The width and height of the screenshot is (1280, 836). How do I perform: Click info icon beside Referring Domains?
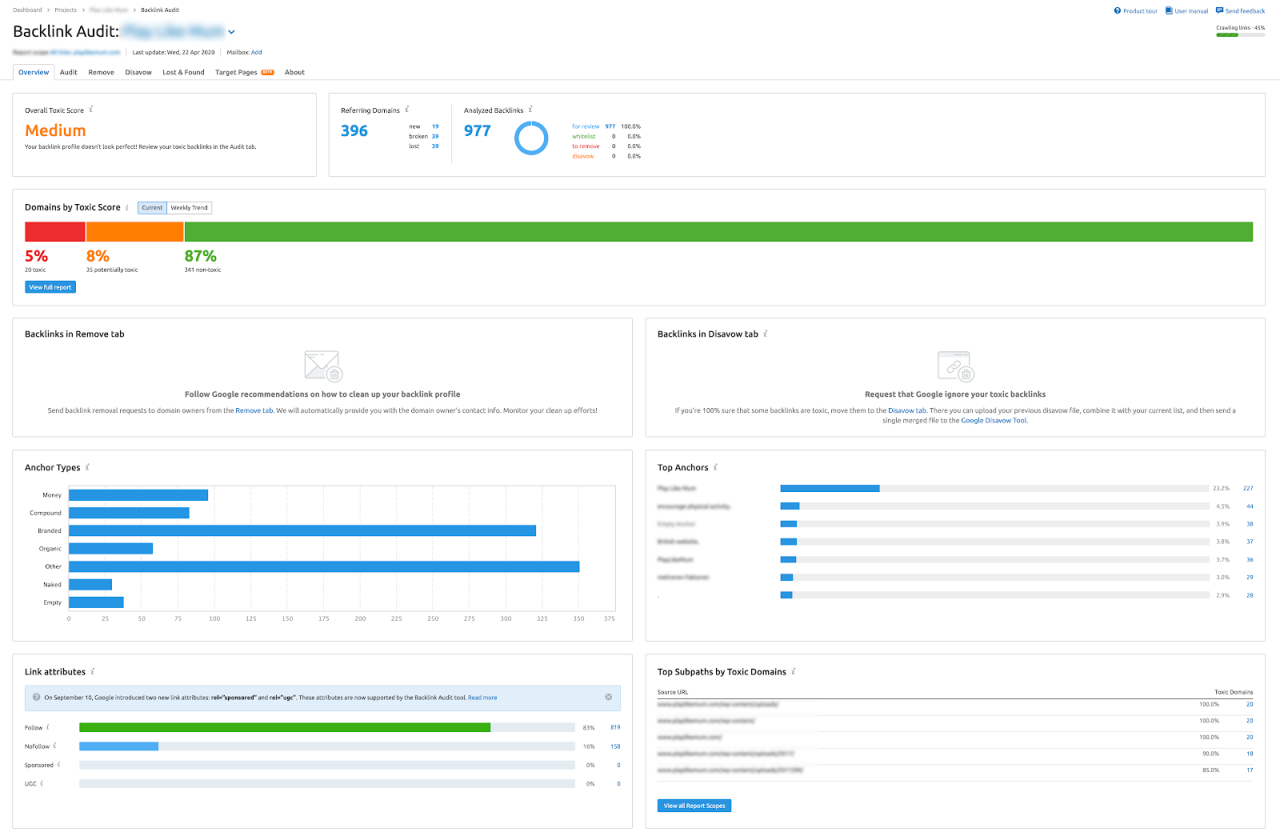[407, 109]
